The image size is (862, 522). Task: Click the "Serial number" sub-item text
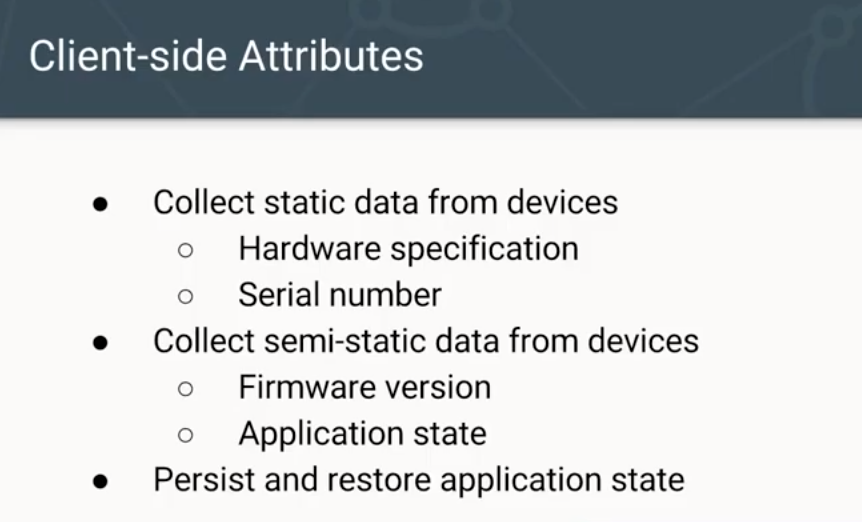click(x=340, y=295)
